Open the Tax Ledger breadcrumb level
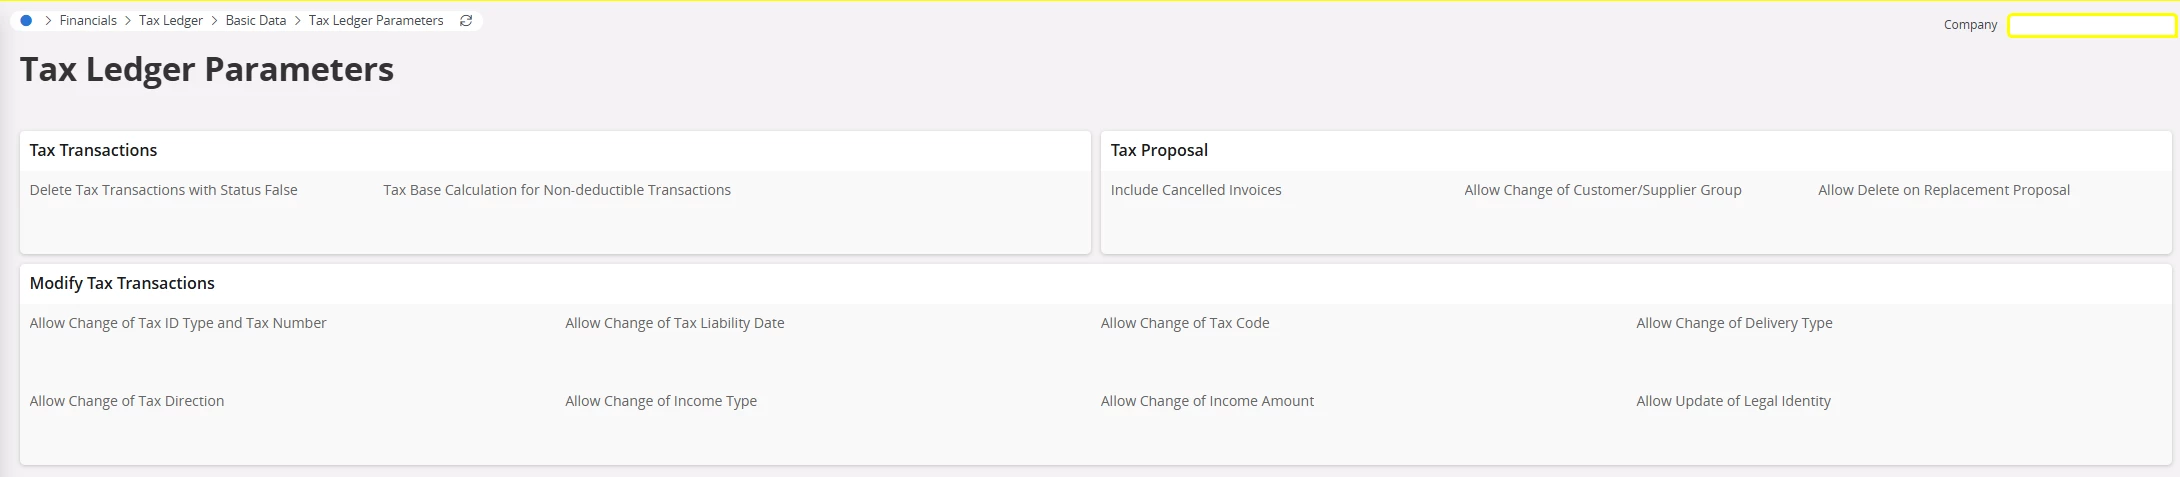This screenshot has height=477, width=2180. [171, 20]
